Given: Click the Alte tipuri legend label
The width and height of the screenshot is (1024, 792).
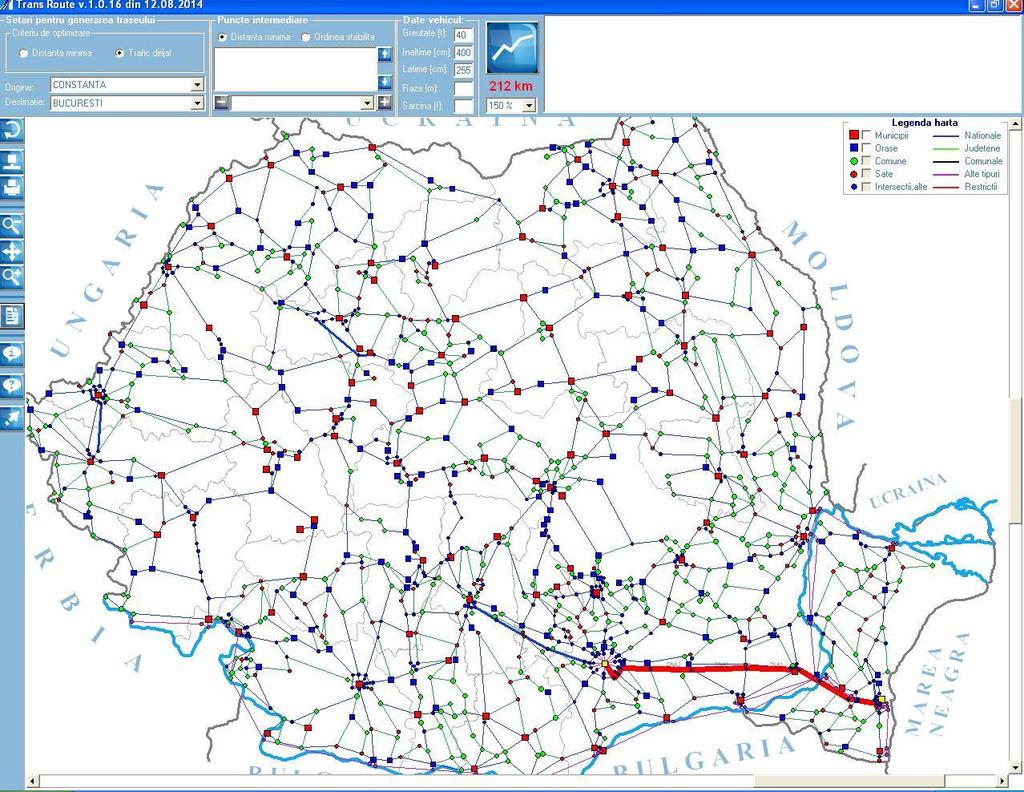Looking at the screenshot, I should (x=982, y=174).
